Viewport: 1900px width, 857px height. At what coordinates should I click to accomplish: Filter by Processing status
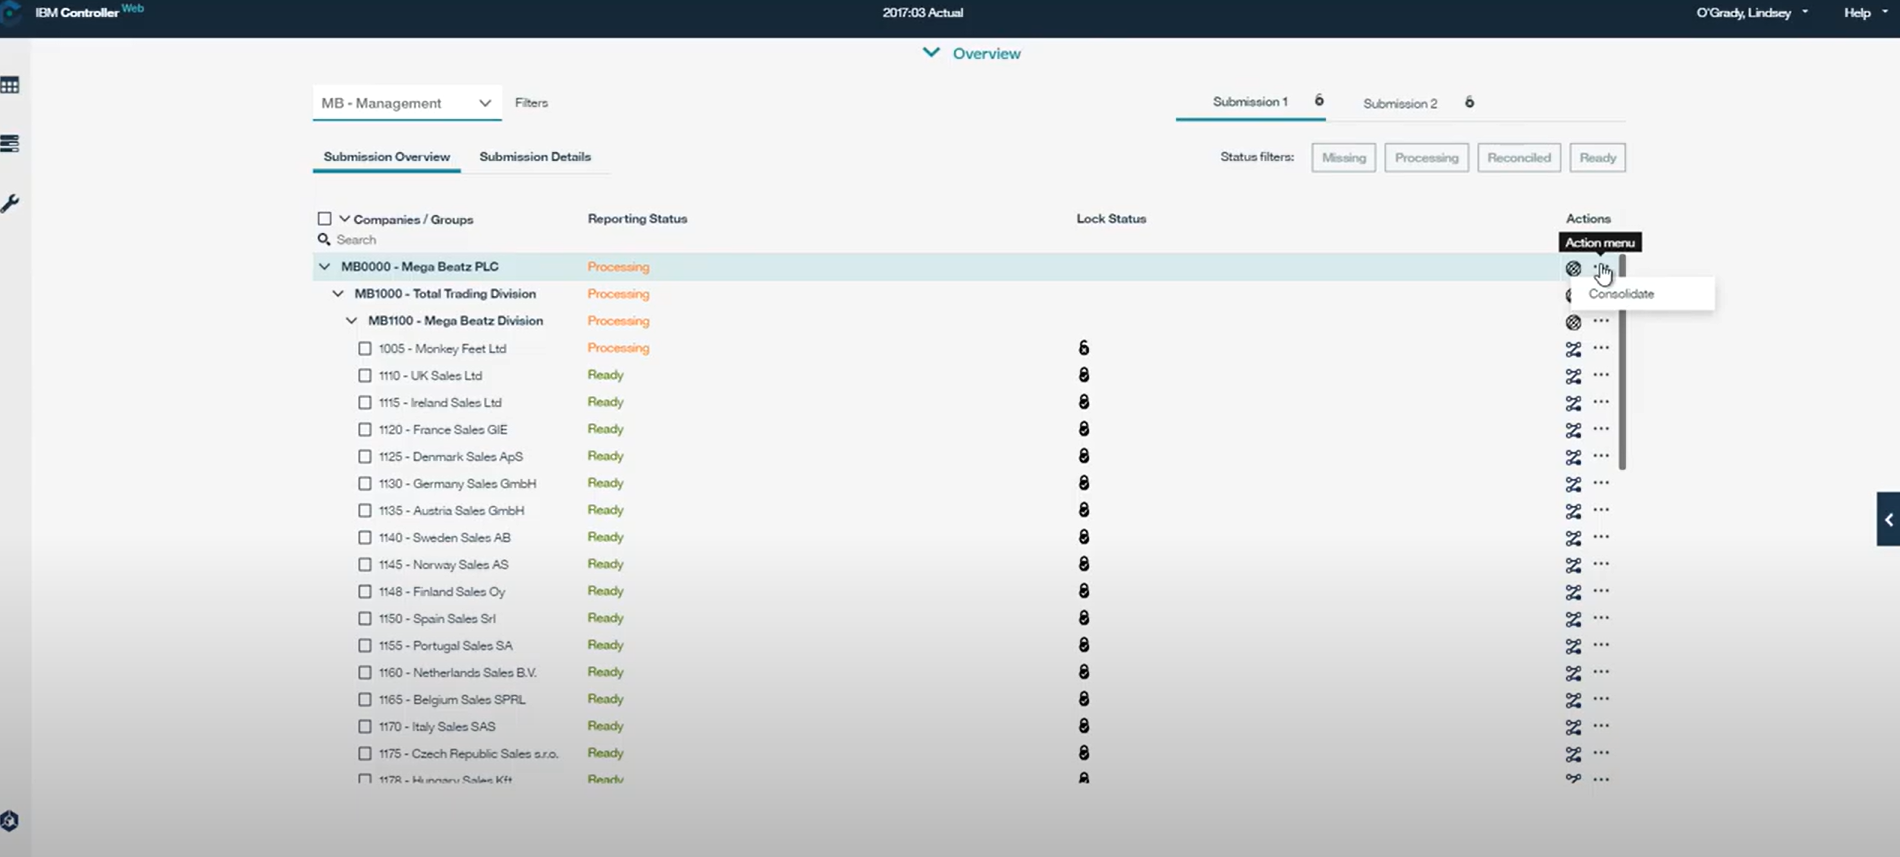tap(1426, 158)
